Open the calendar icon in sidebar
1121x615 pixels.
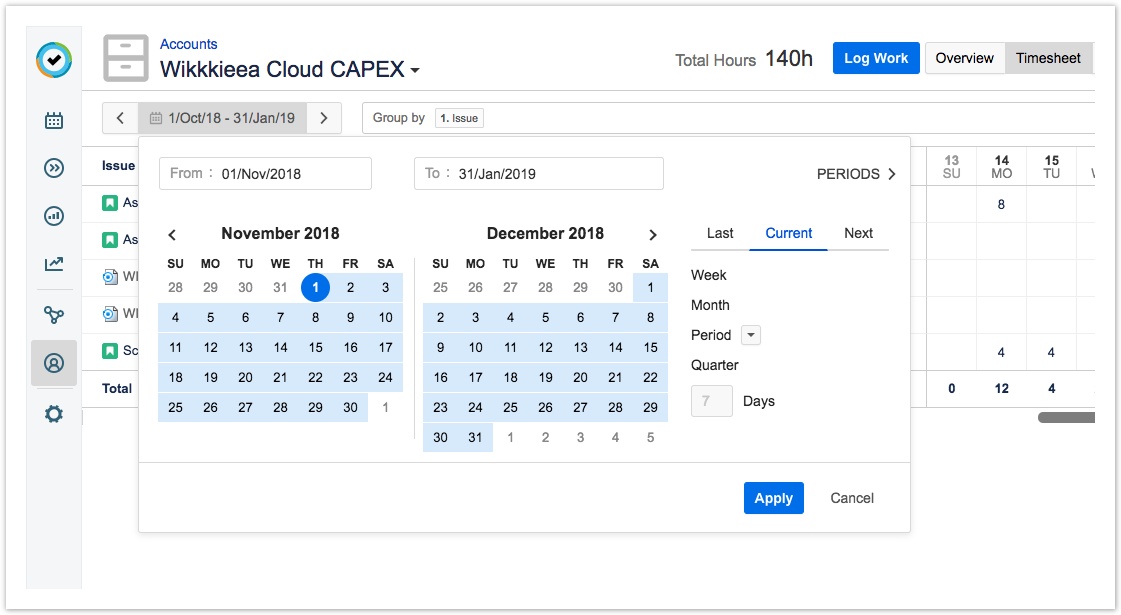(x=54, y=121)
